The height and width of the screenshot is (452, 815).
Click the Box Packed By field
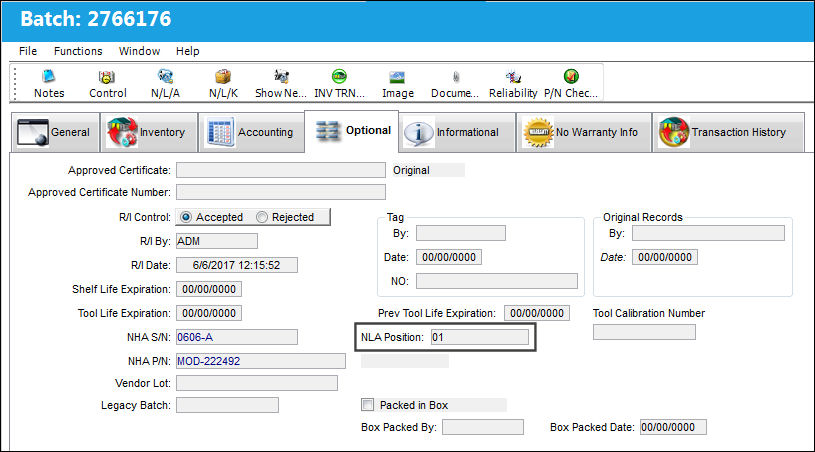[483, 427]
